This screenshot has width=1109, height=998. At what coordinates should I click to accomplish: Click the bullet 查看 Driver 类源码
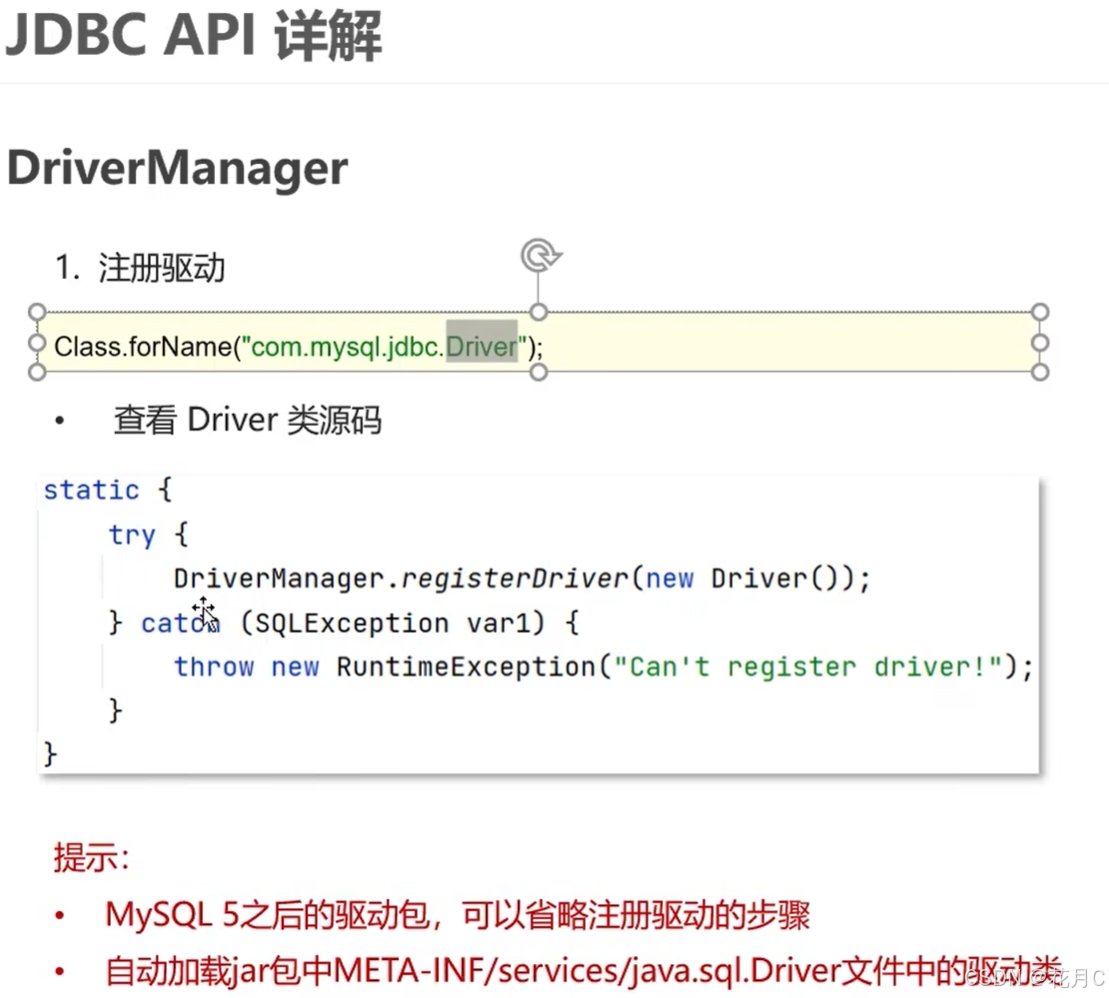click(x=247, y=419)
